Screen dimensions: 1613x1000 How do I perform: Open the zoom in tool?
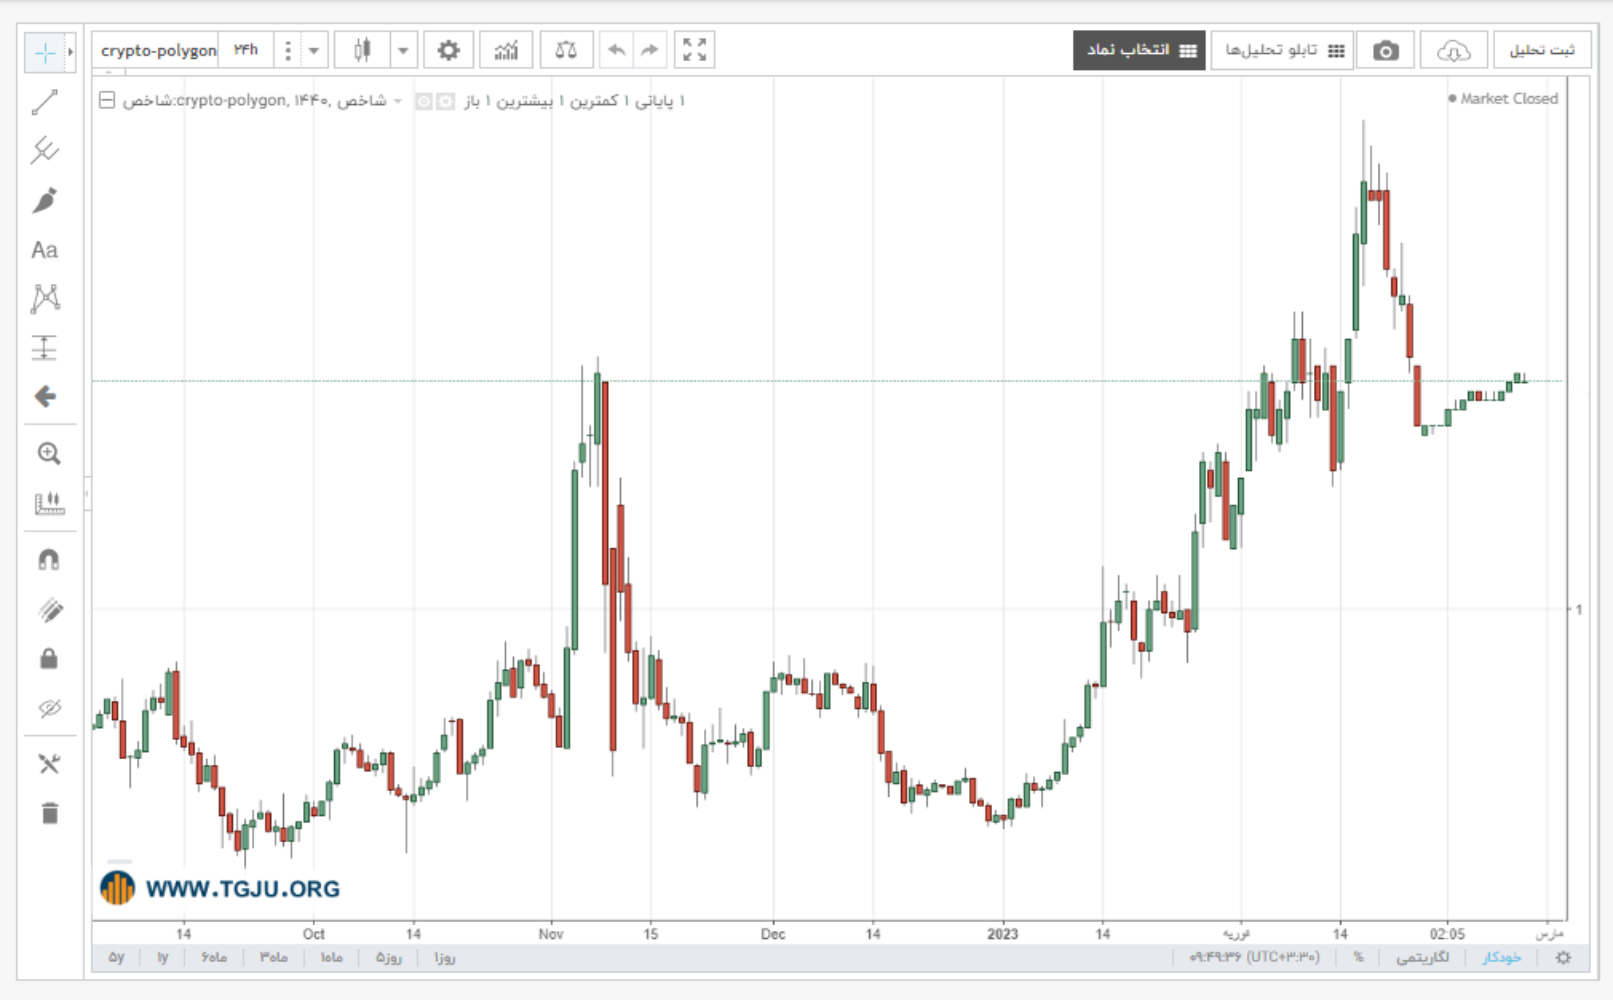click(x=48, y=454)
